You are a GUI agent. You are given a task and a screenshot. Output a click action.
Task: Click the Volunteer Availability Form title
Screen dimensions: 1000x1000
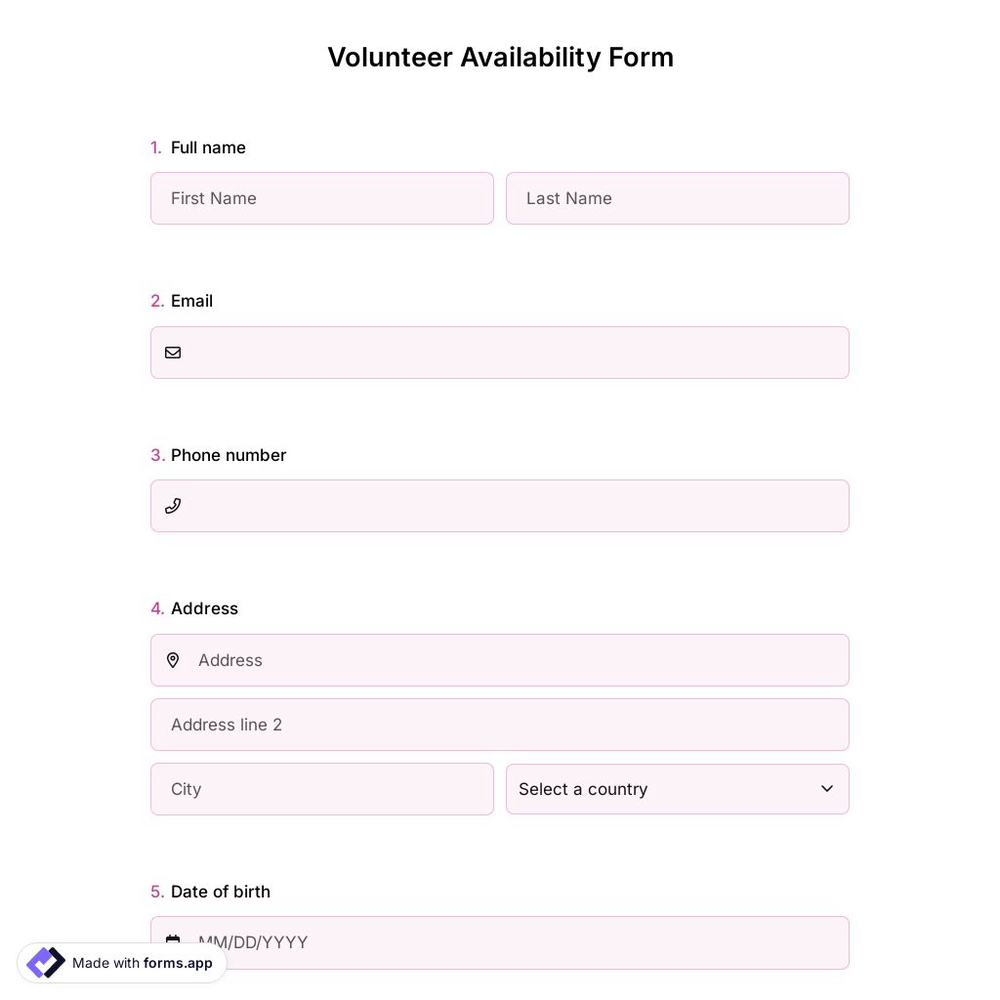500,57
